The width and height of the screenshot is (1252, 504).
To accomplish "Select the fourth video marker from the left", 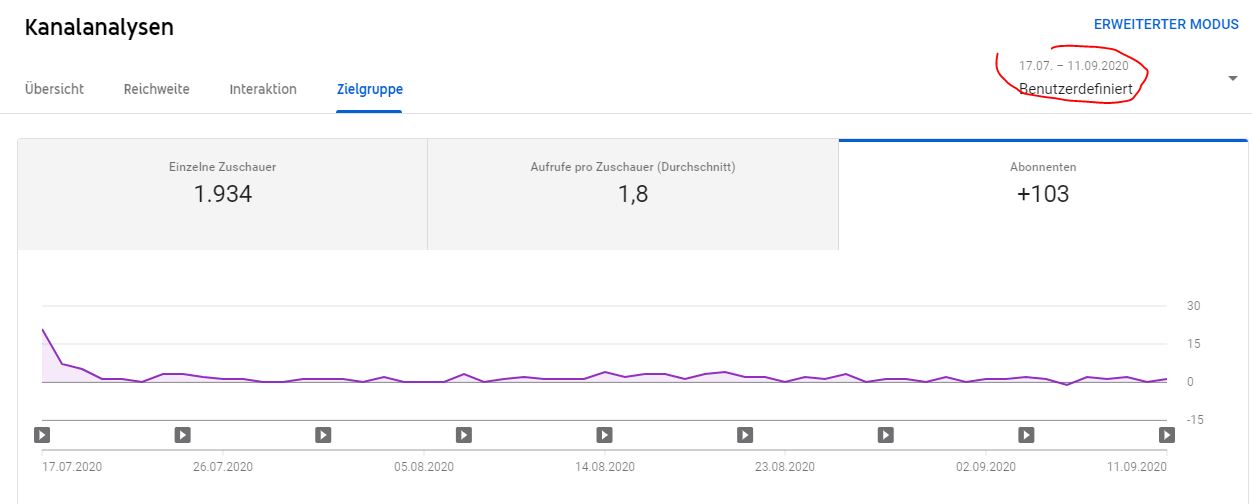I will point(464,435).
